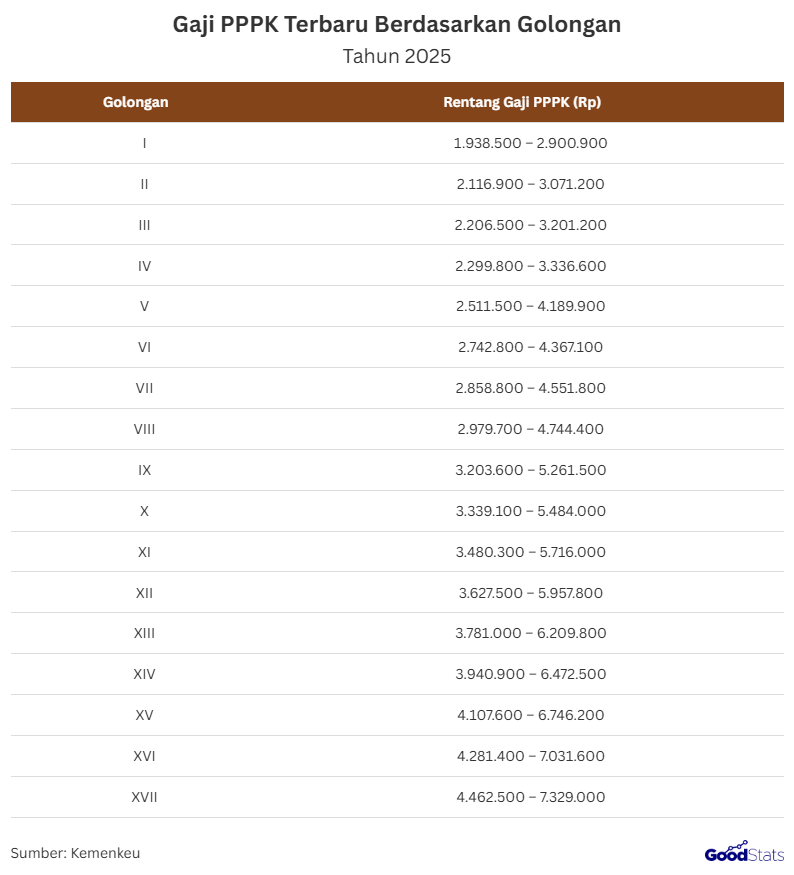Click the Golongan column header
Viewport: 794px width, 875px height.
point(135,102)
